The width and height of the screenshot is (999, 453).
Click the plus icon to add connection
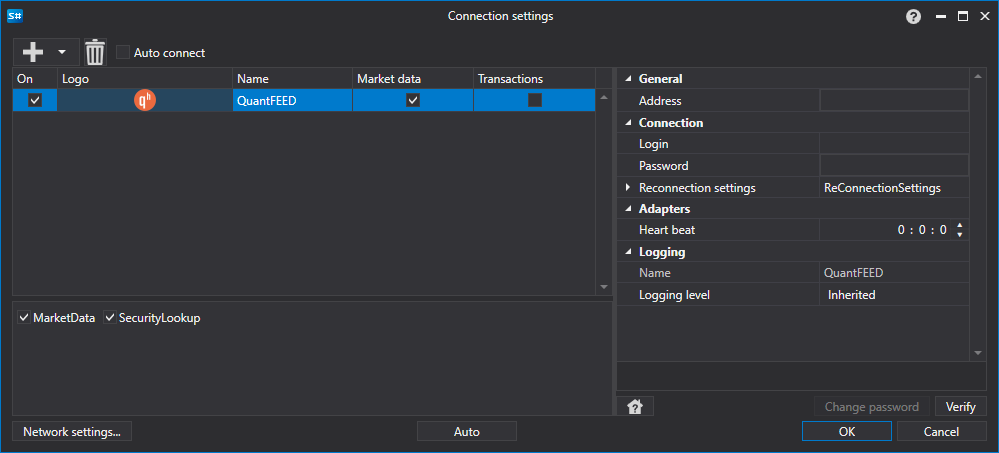coord(32,52)
